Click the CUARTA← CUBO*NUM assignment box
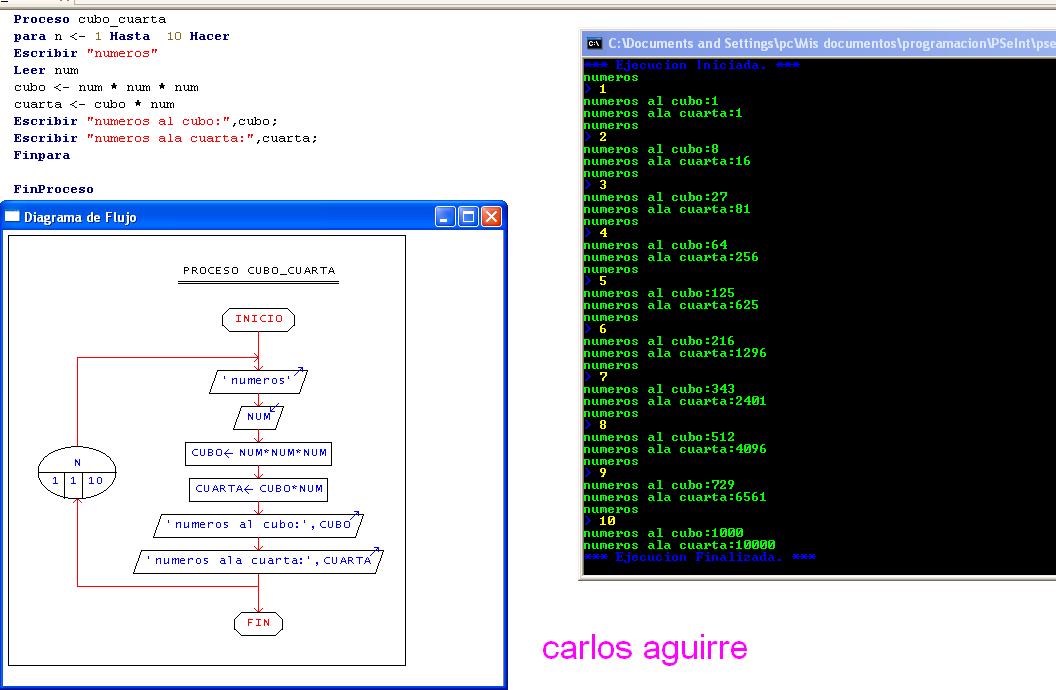 259,489
